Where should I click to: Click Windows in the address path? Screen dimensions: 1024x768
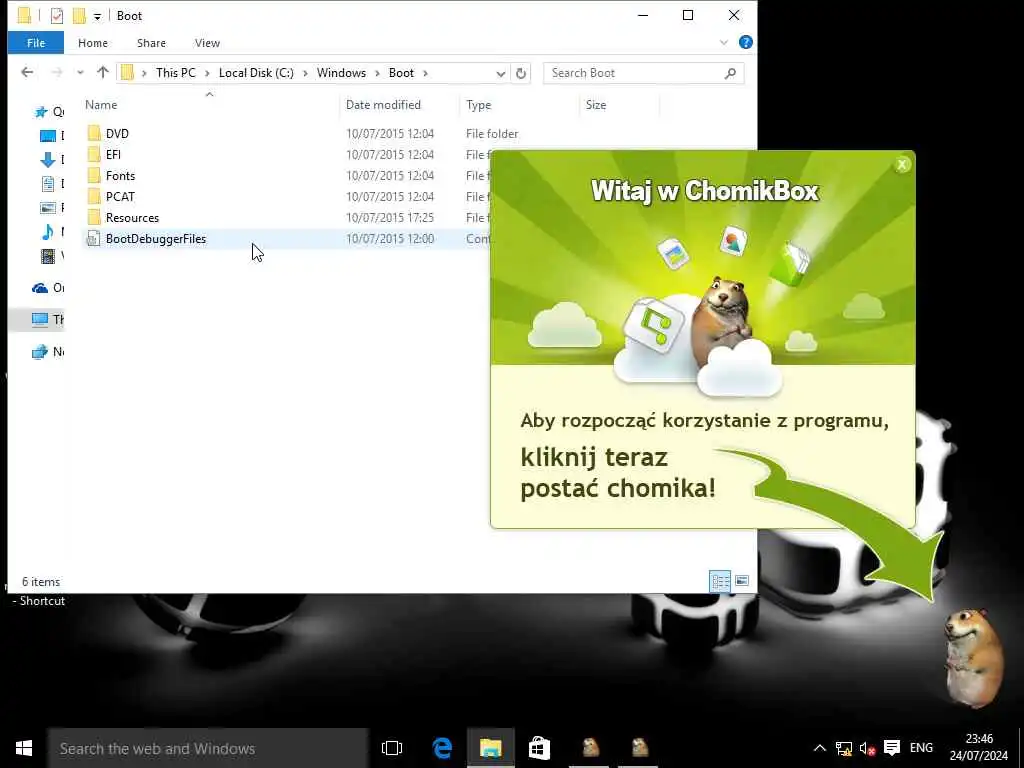341,72
